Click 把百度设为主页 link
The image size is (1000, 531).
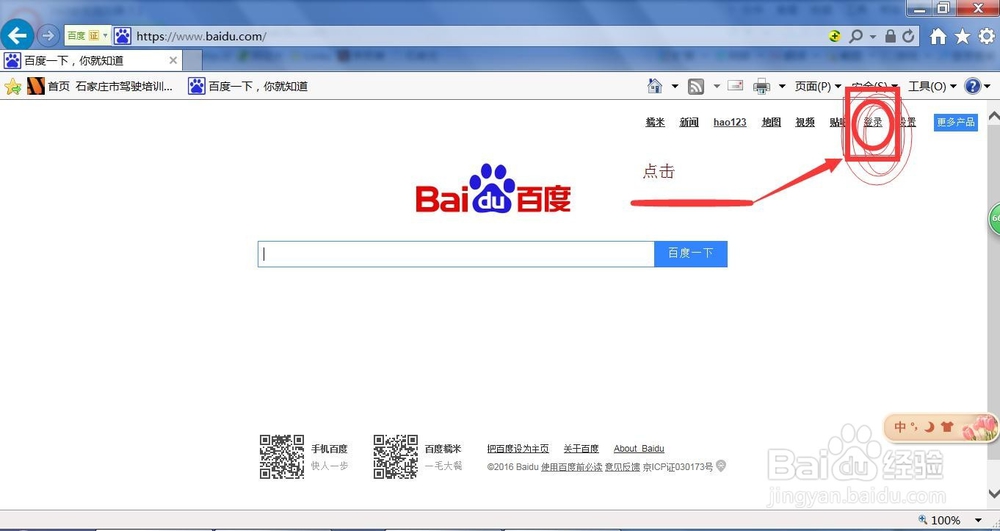[x=518, y=449]
